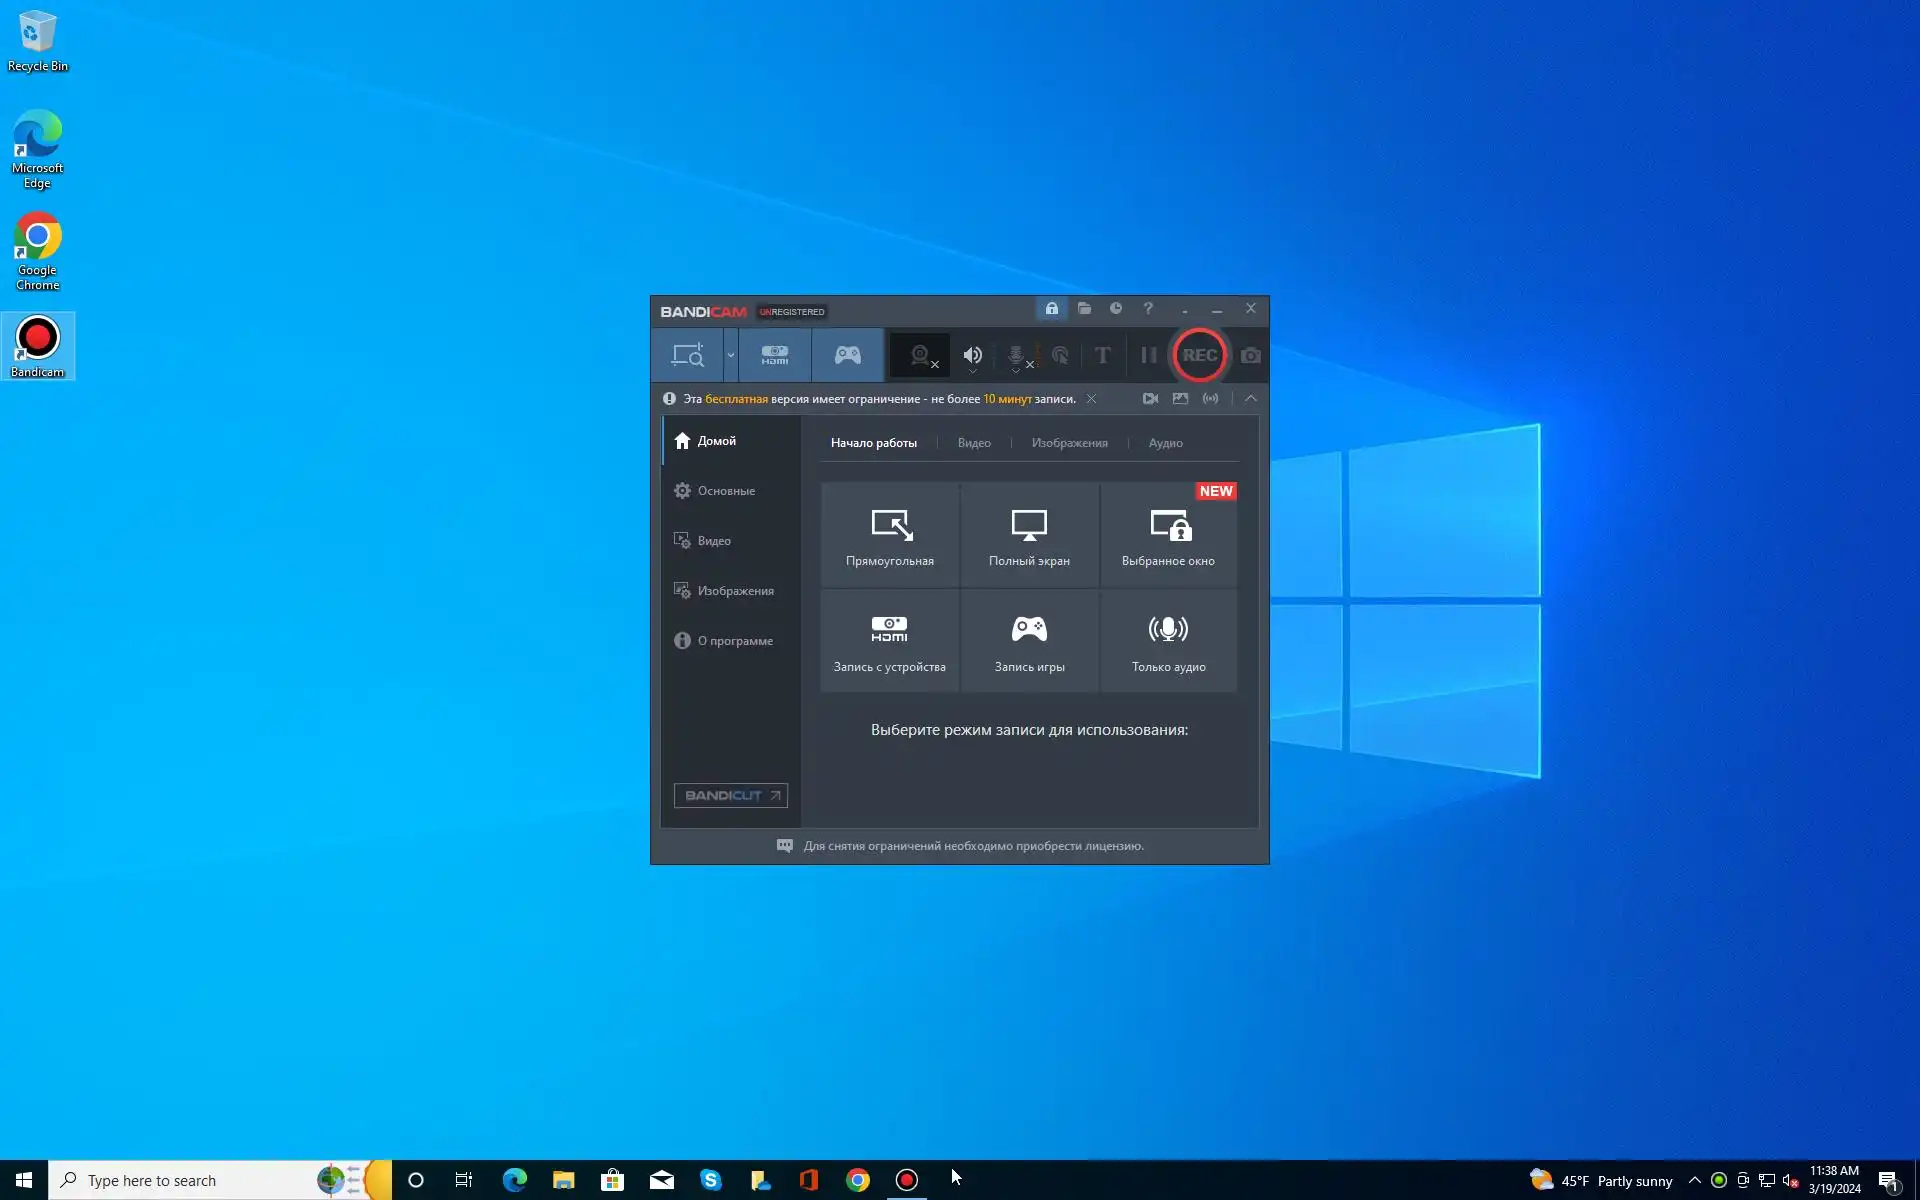Click the lock registration icon
1920x1200 pixels.
point(1051,309)
